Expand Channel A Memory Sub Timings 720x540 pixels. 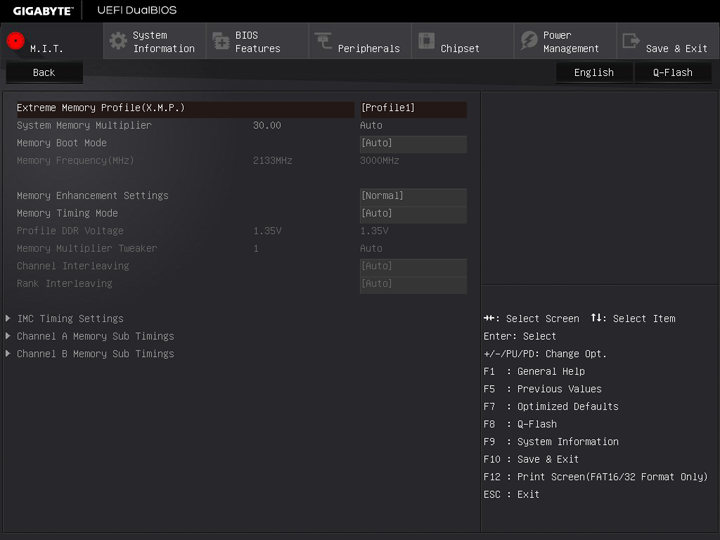pos(95,336)
